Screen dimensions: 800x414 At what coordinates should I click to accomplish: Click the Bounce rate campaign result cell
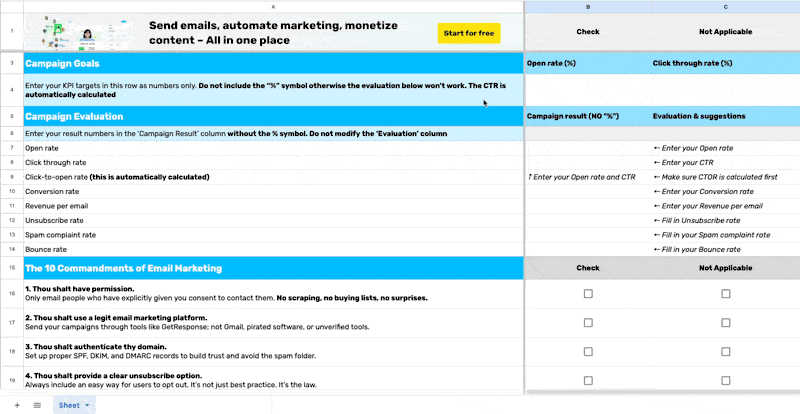[587, 249]
